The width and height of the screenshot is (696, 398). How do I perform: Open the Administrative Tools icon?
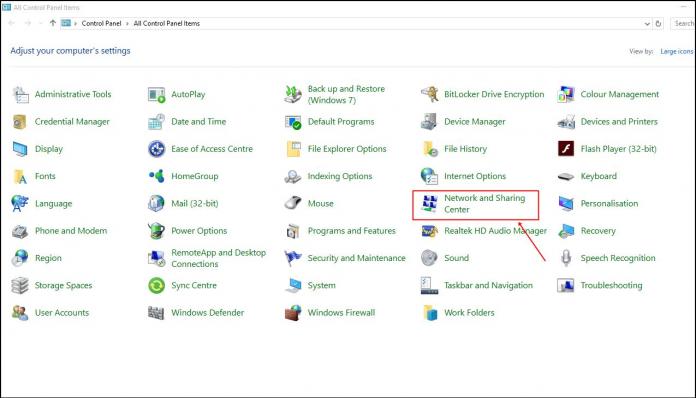click(x=20, y=95)
